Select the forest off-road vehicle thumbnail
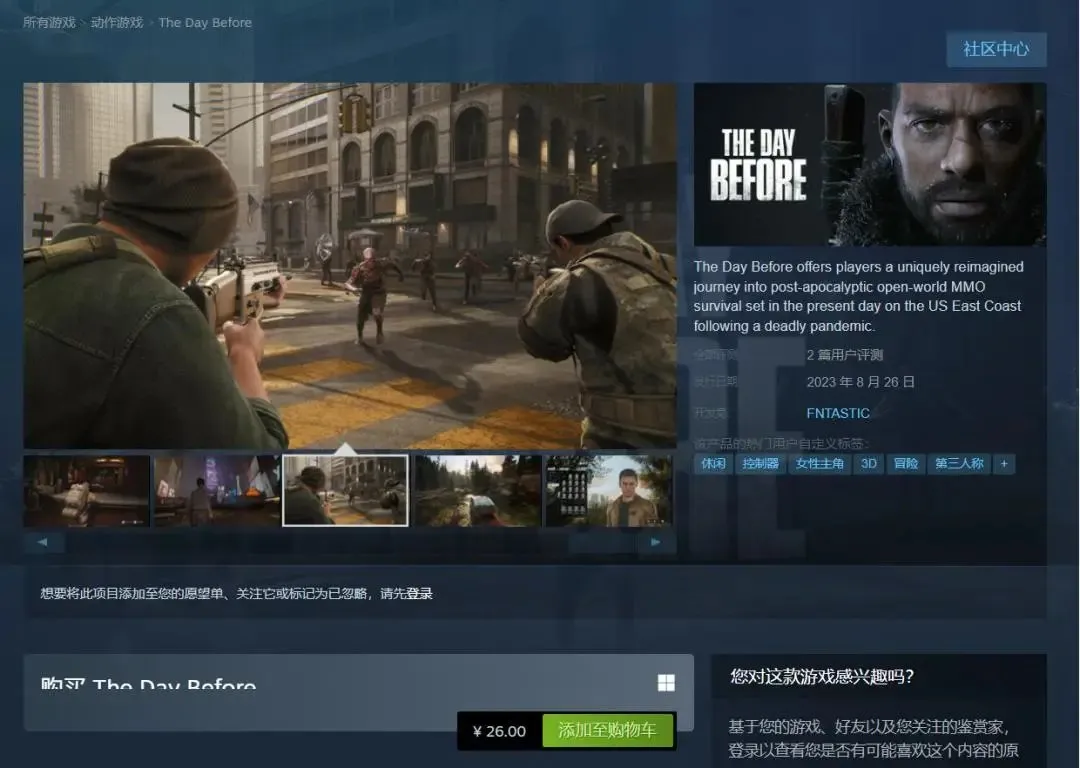This screenshot has height=768, width=1080. point(478,490)
